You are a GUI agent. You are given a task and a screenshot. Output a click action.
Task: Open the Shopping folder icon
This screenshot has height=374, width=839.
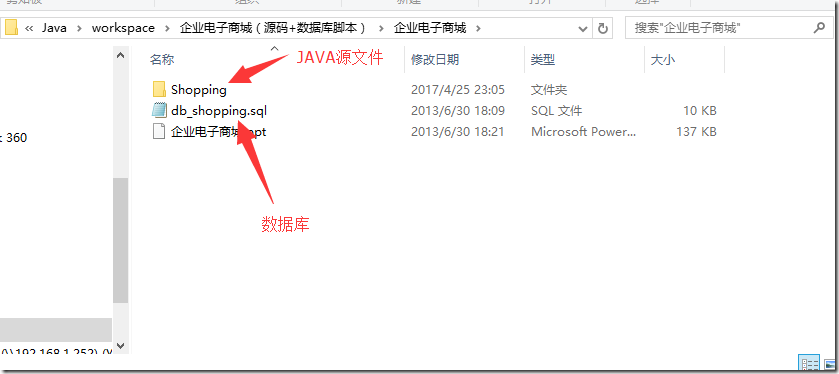[x=159, y=89]
